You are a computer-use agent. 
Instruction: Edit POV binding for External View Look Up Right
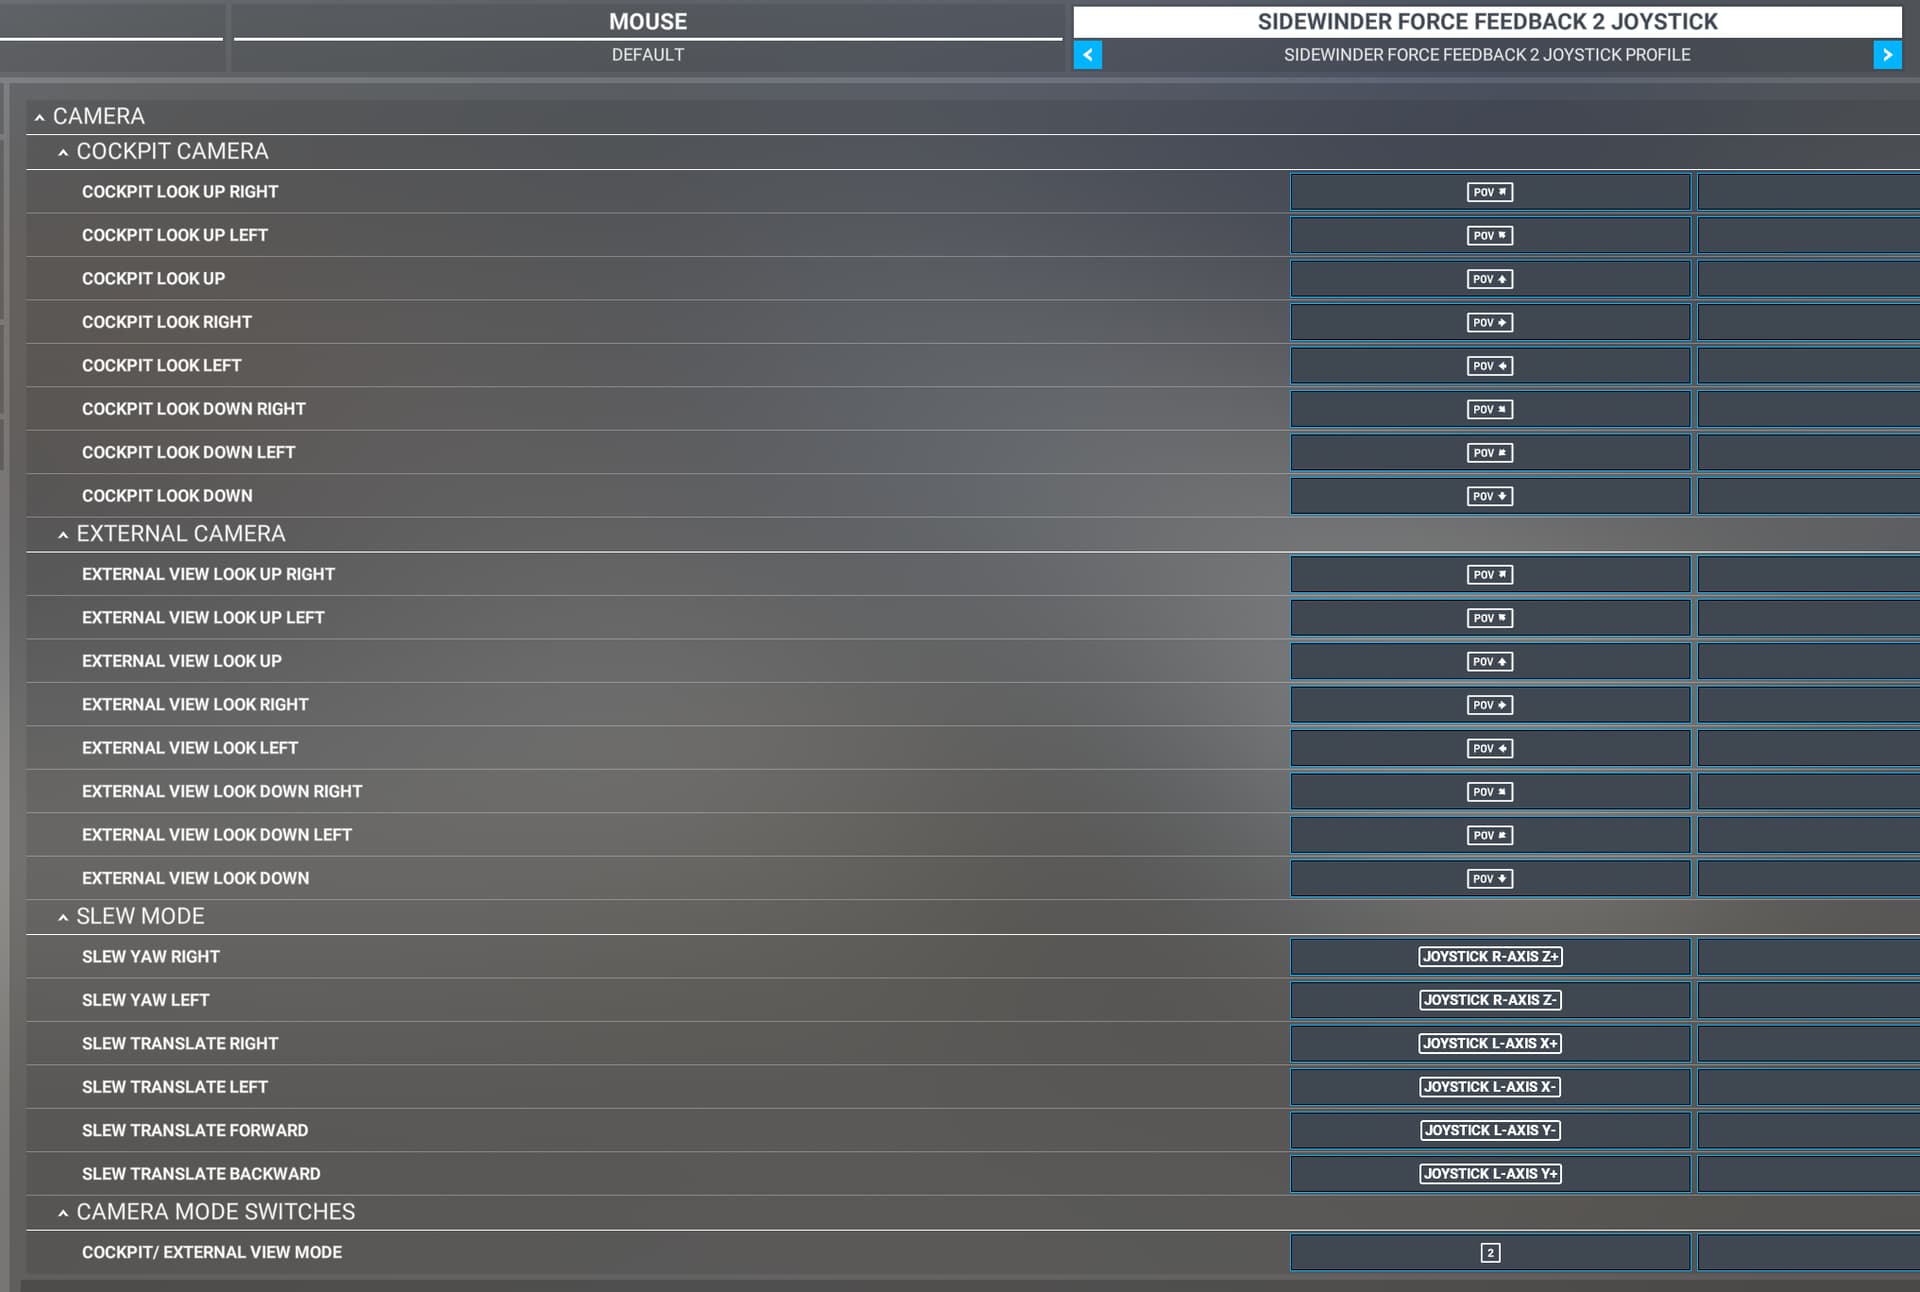[x=1490, y=574]
